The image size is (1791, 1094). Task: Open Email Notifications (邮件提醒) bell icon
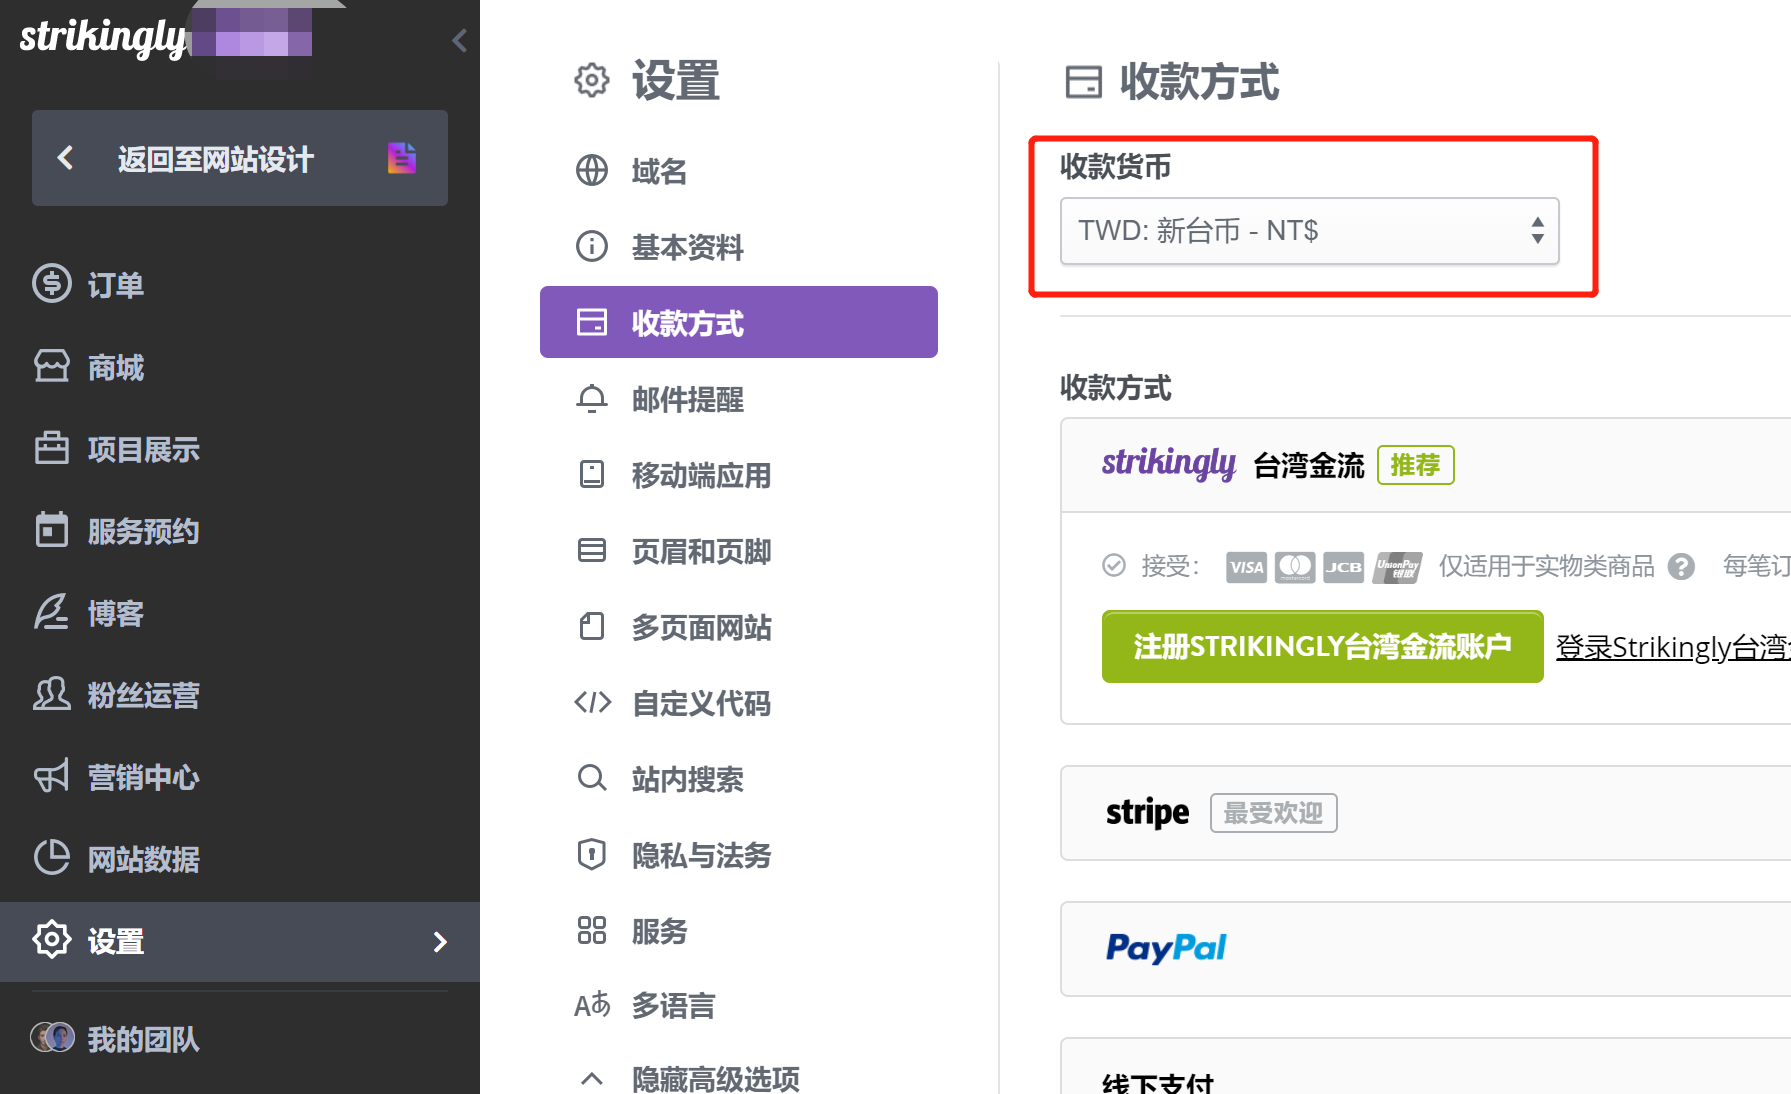pos(592,398)
